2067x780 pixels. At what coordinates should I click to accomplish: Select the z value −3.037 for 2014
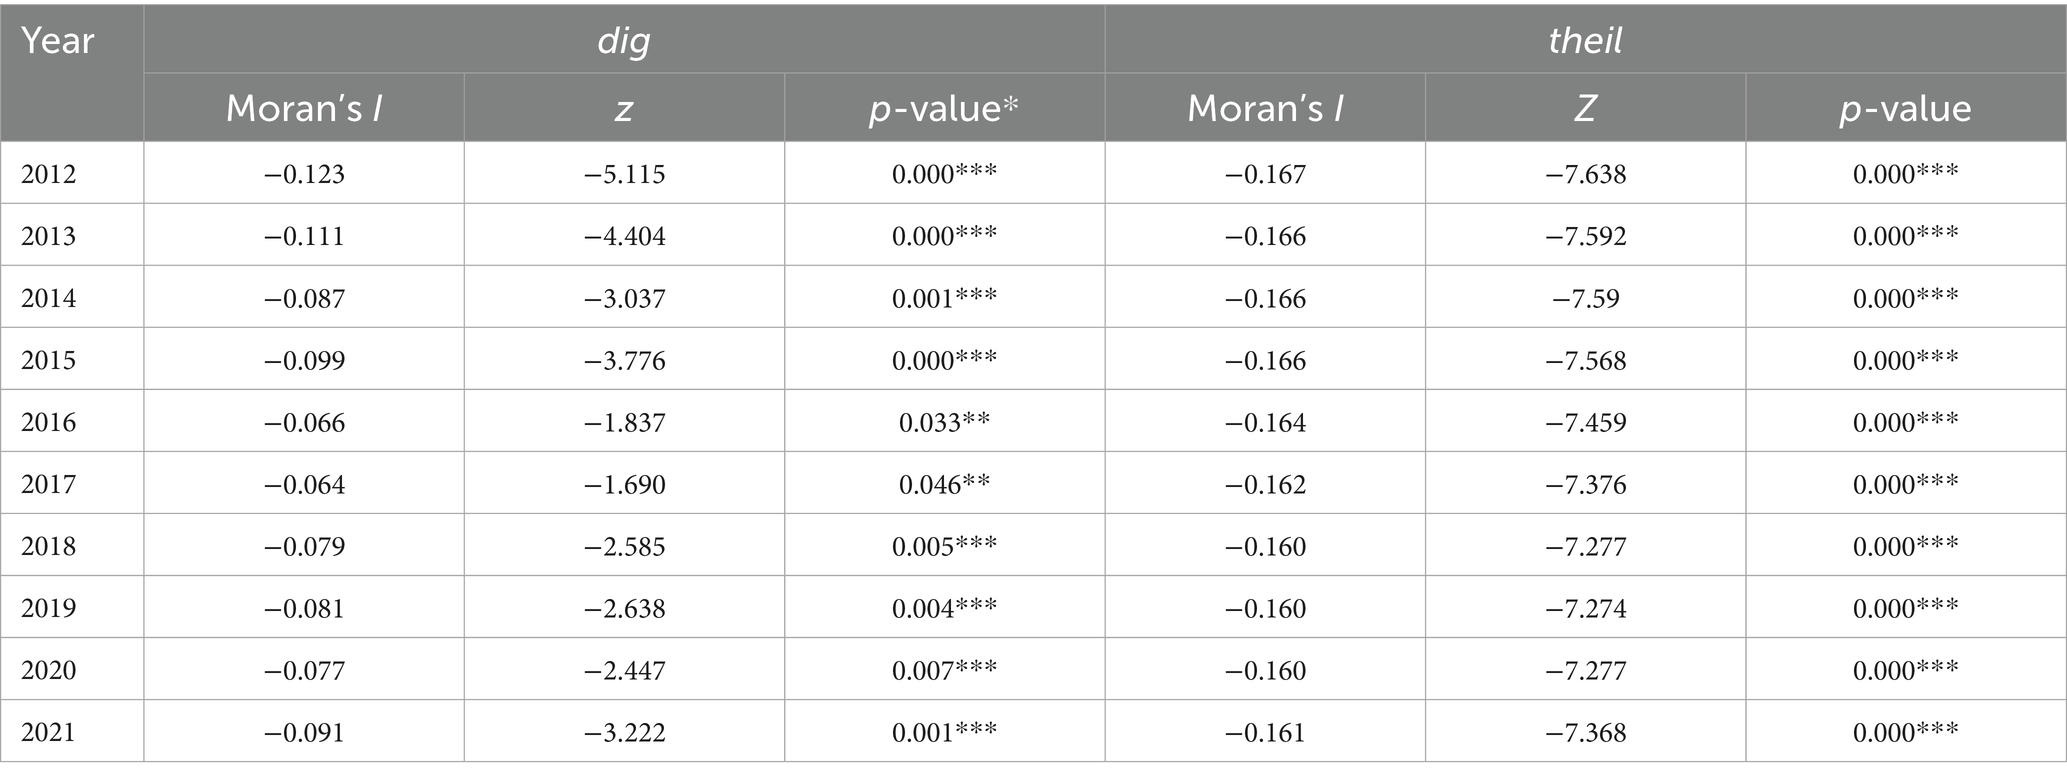point(625,298)
